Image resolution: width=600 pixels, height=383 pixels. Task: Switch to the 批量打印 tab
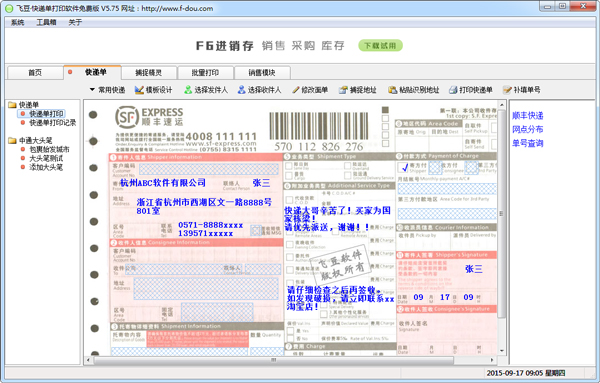tap(205, 72)
